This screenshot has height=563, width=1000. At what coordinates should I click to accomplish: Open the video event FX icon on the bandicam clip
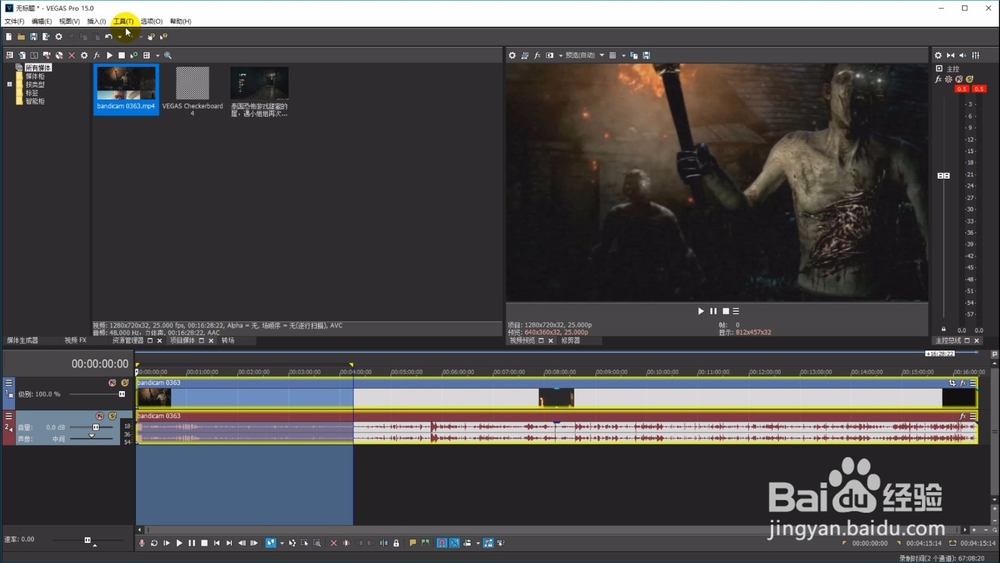pos(963,383)
